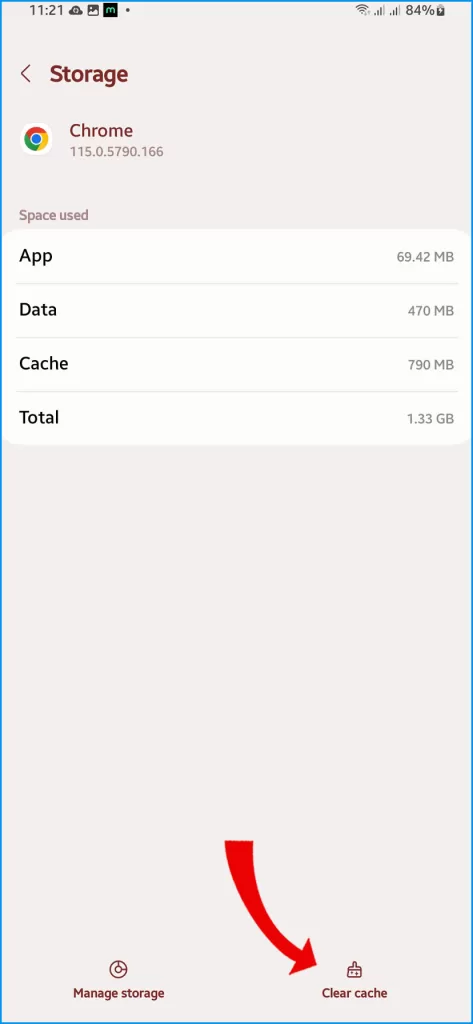Screen dimensions: 473x1024
Task: Tap the App row showing 69.42 MB
Action: click(236, 257)
